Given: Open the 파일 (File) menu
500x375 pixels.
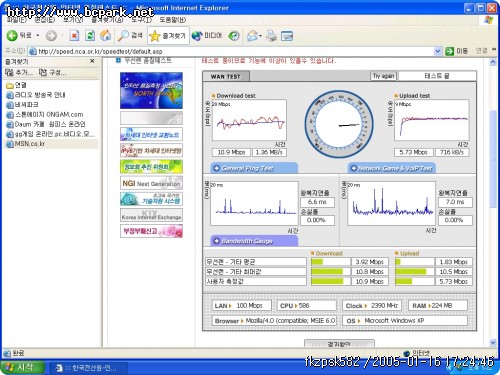Looking at the screenshot, I should coord(17,20).
